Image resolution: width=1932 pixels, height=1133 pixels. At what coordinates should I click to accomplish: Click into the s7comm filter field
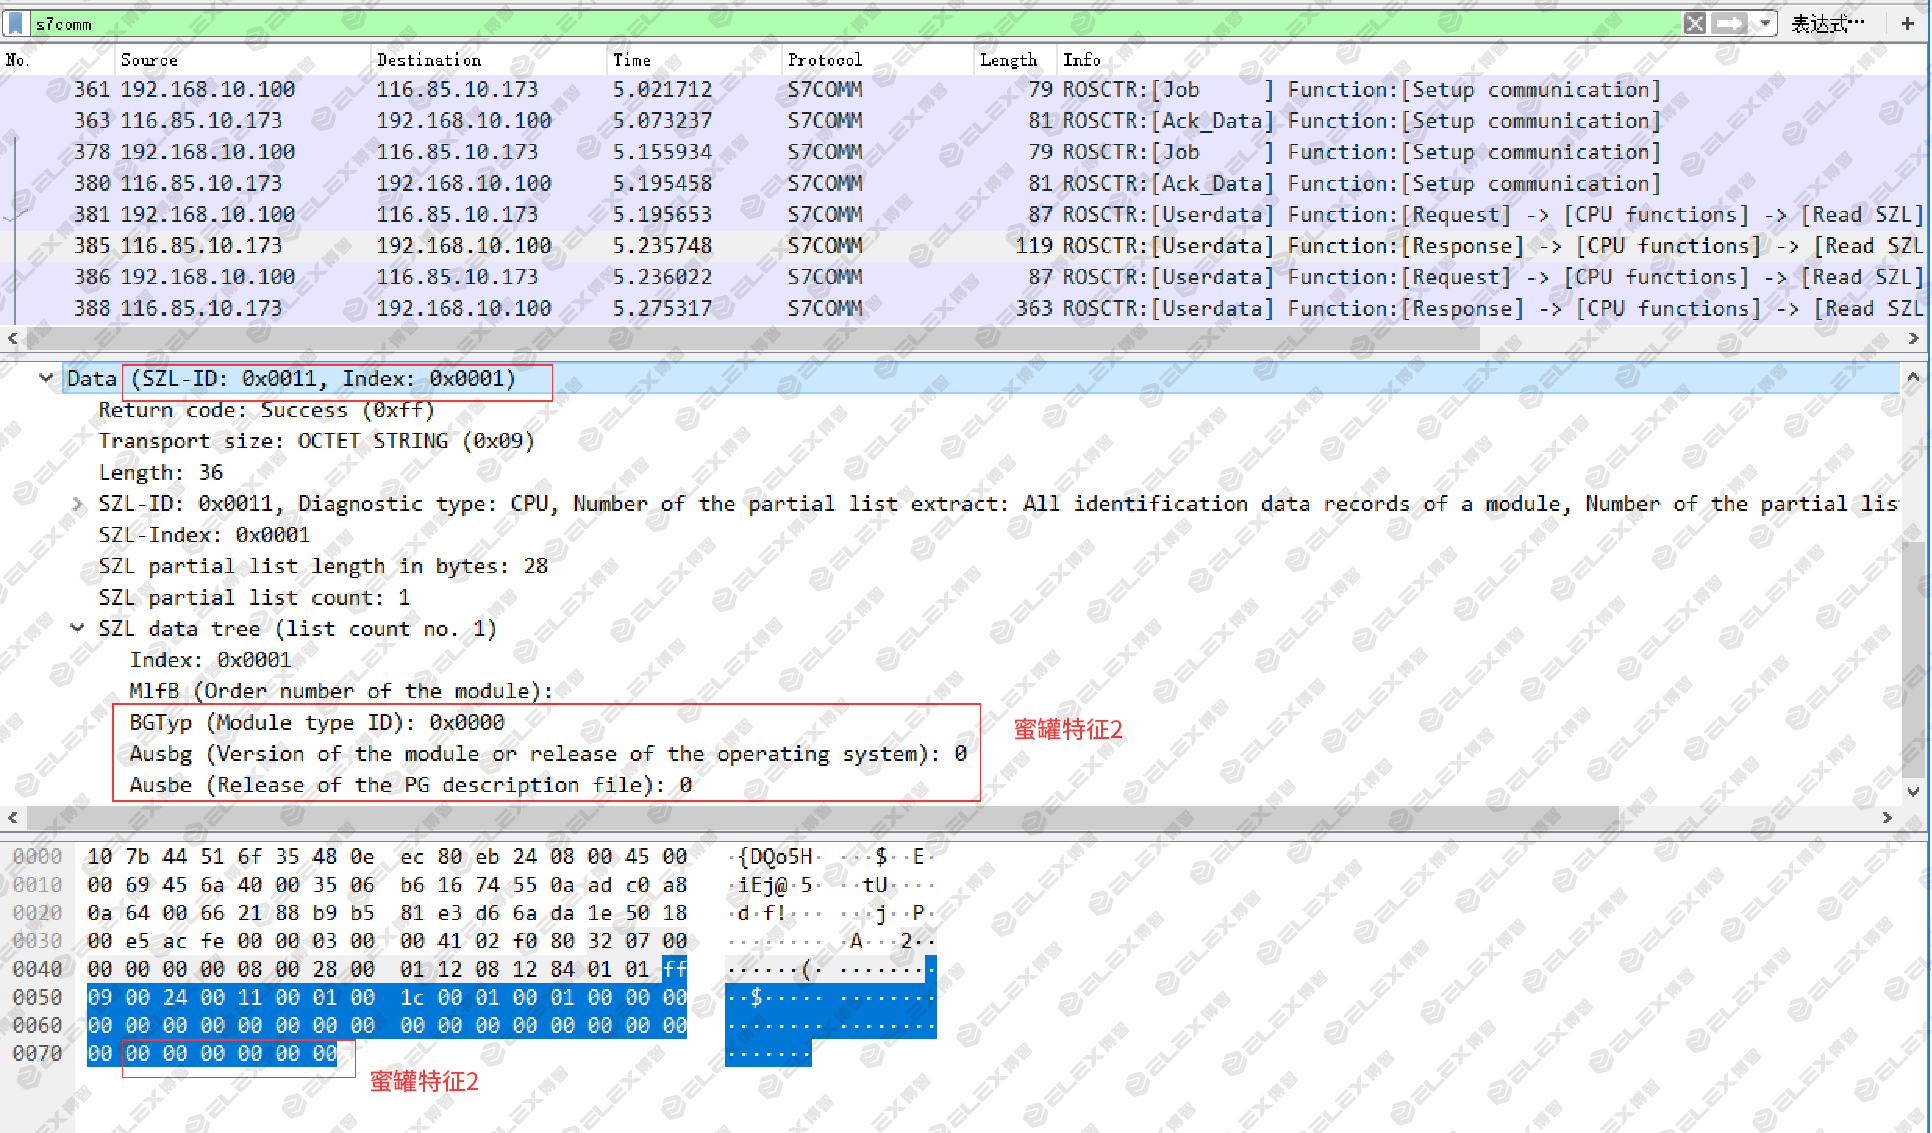tap(850, 23)
